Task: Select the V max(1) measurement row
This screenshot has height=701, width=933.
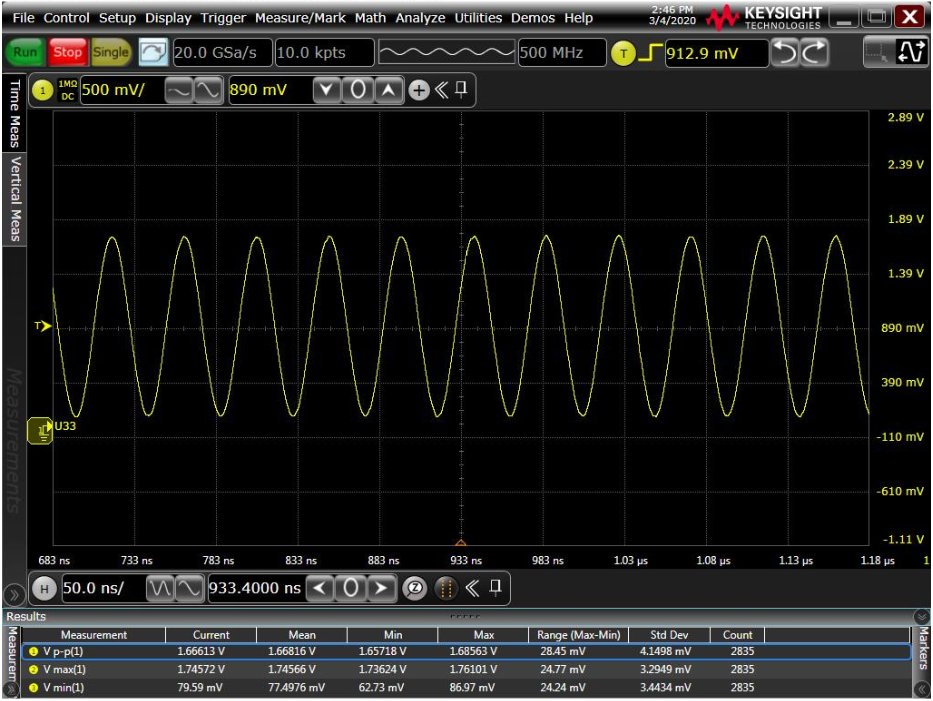Action: tap(465, 669)
